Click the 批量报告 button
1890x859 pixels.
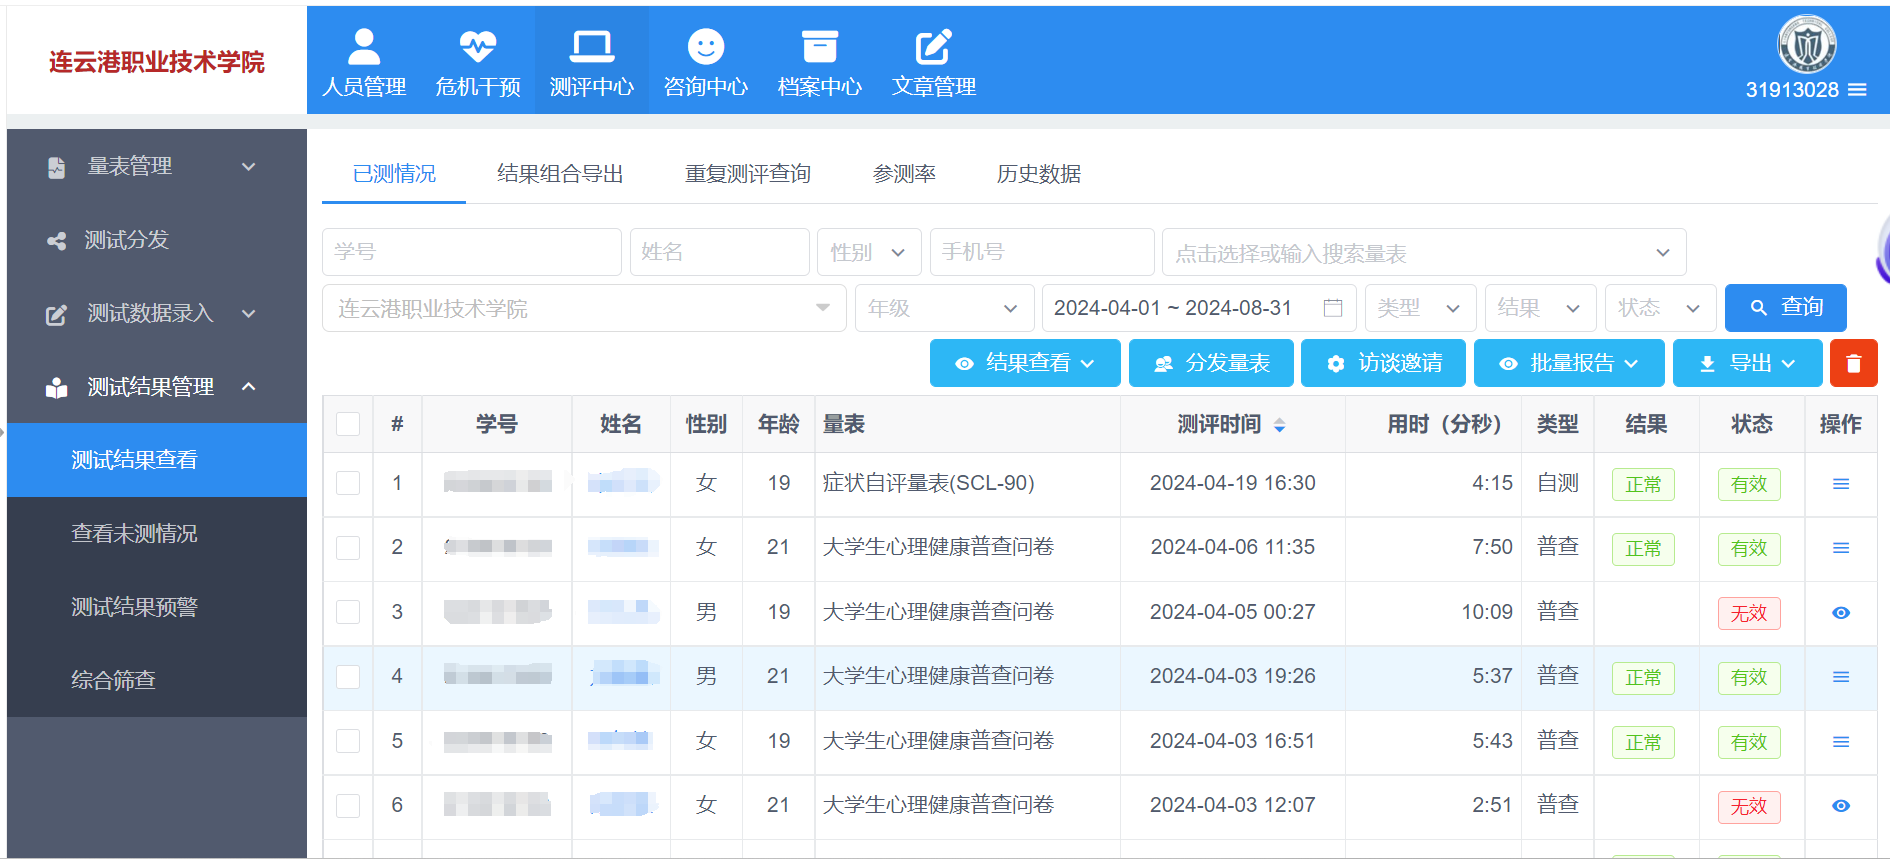1569,363
